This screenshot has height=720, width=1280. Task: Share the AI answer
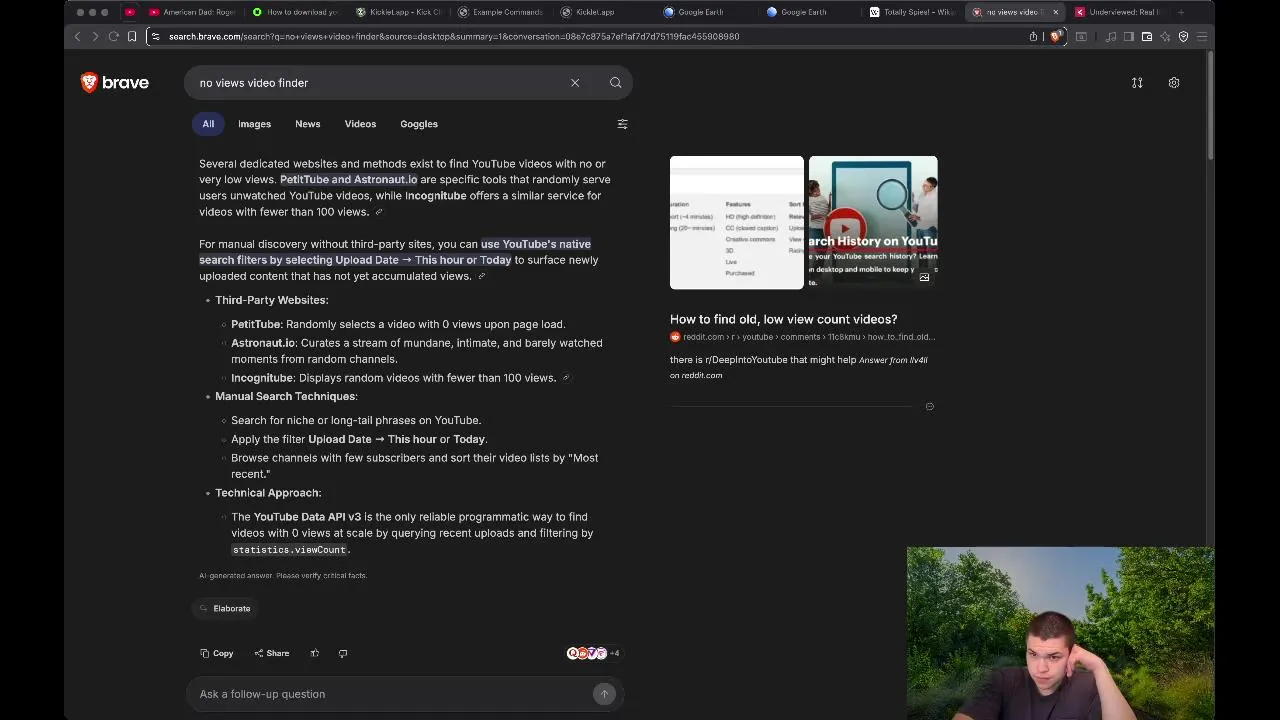(271, 653)
